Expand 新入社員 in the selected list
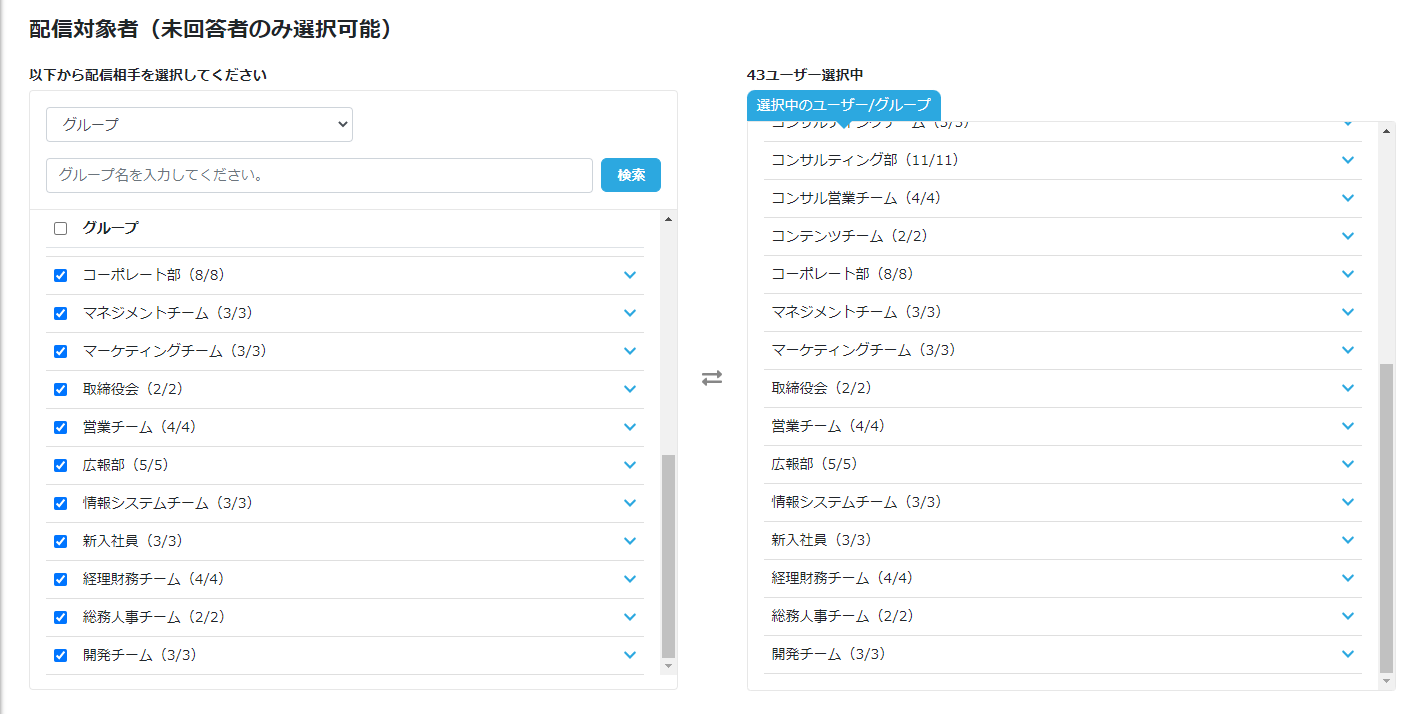The width and height of the screenshot is (1405, 714). [1348, 540]
